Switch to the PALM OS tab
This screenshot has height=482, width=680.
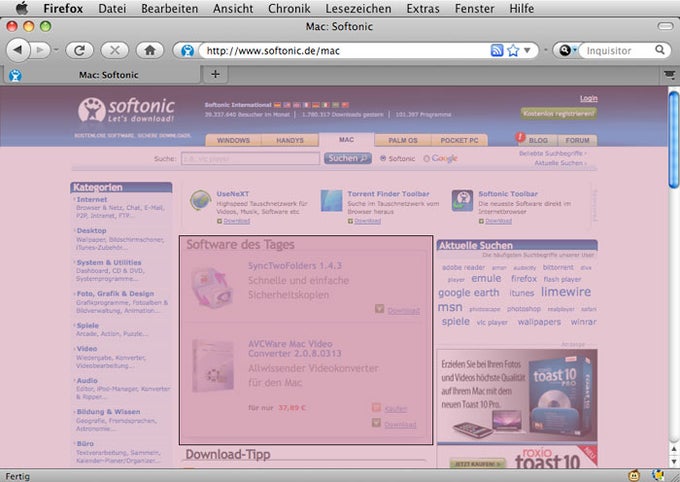click(x=403, y=140)
